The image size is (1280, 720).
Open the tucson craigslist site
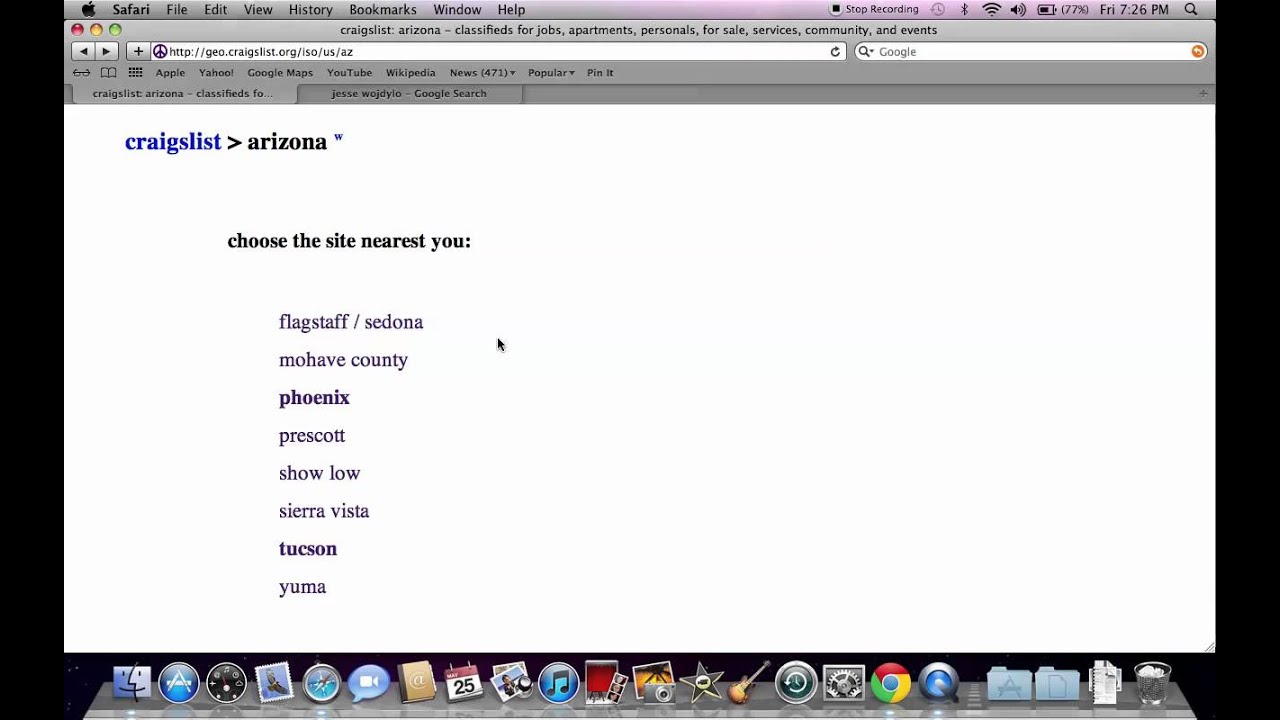click(308, 549)
